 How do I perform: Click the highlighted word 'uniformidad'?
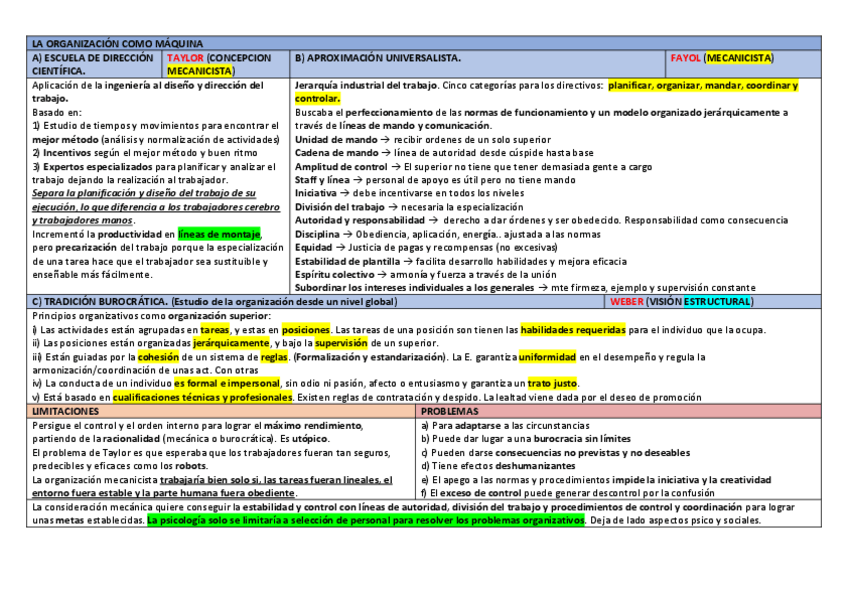click(547, 356)
